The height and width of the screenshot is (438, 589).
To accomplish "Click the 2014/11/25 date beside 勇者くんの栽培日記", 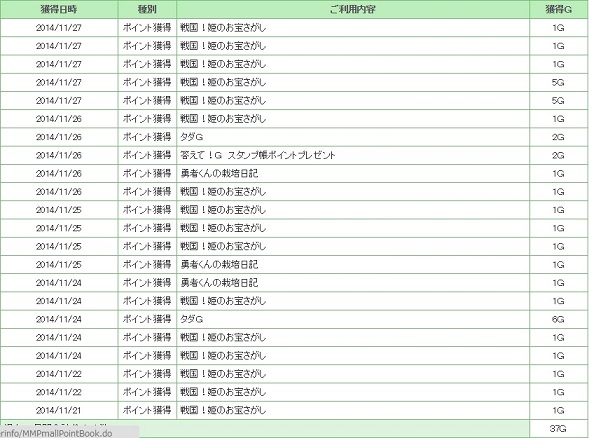I will point(59,264).
